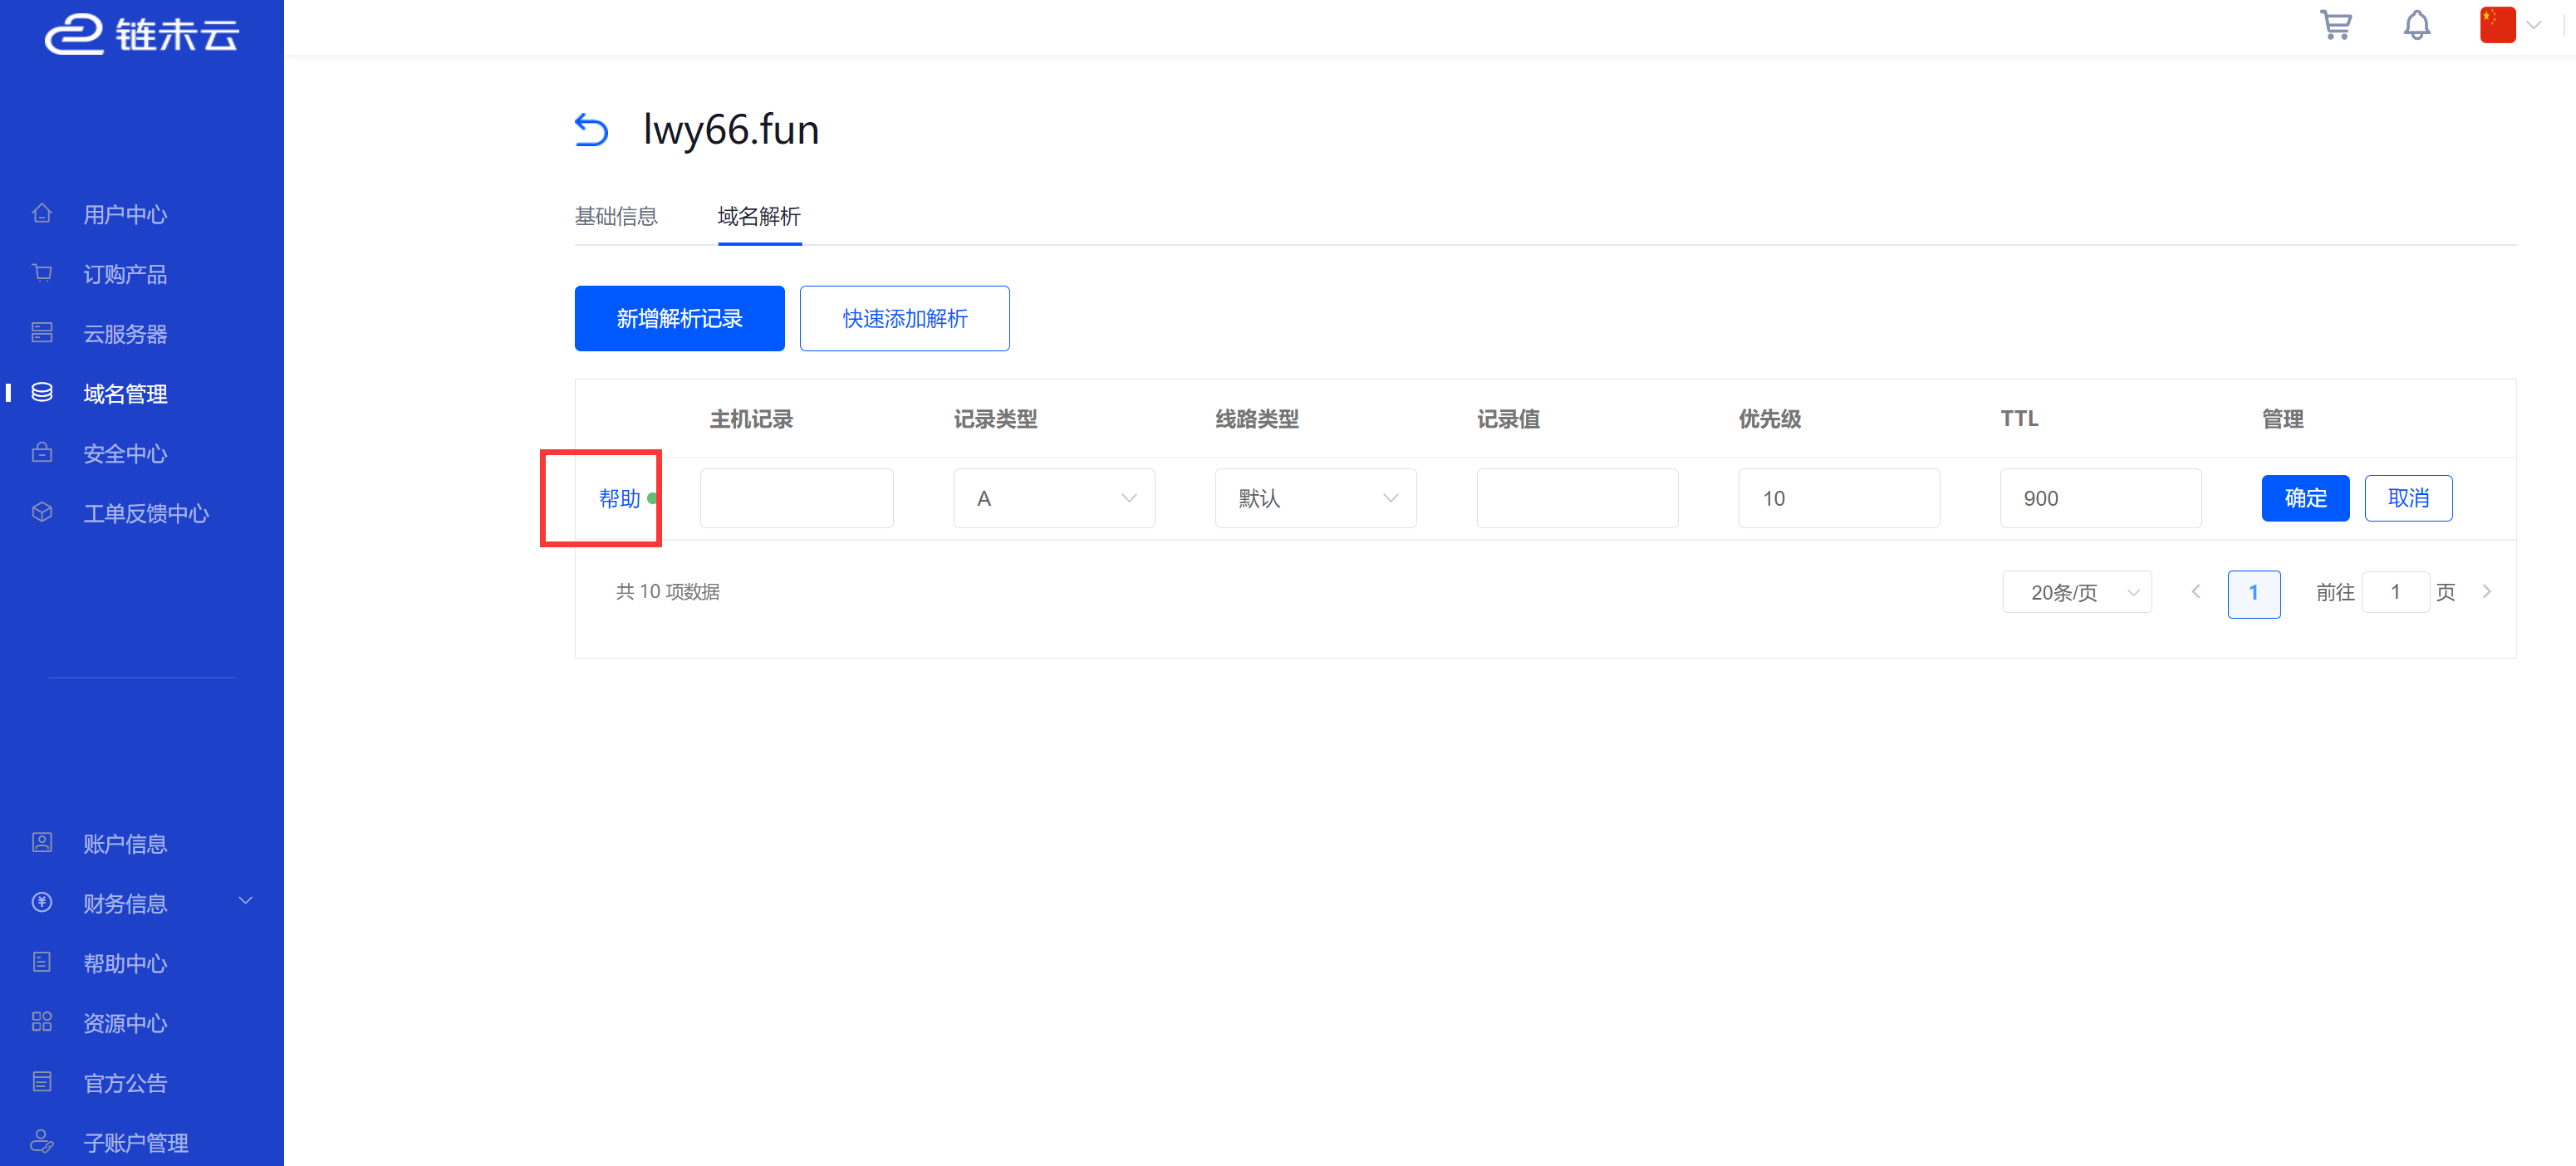Open 帮助中心 in sidebar

click(x=125, y=964)
